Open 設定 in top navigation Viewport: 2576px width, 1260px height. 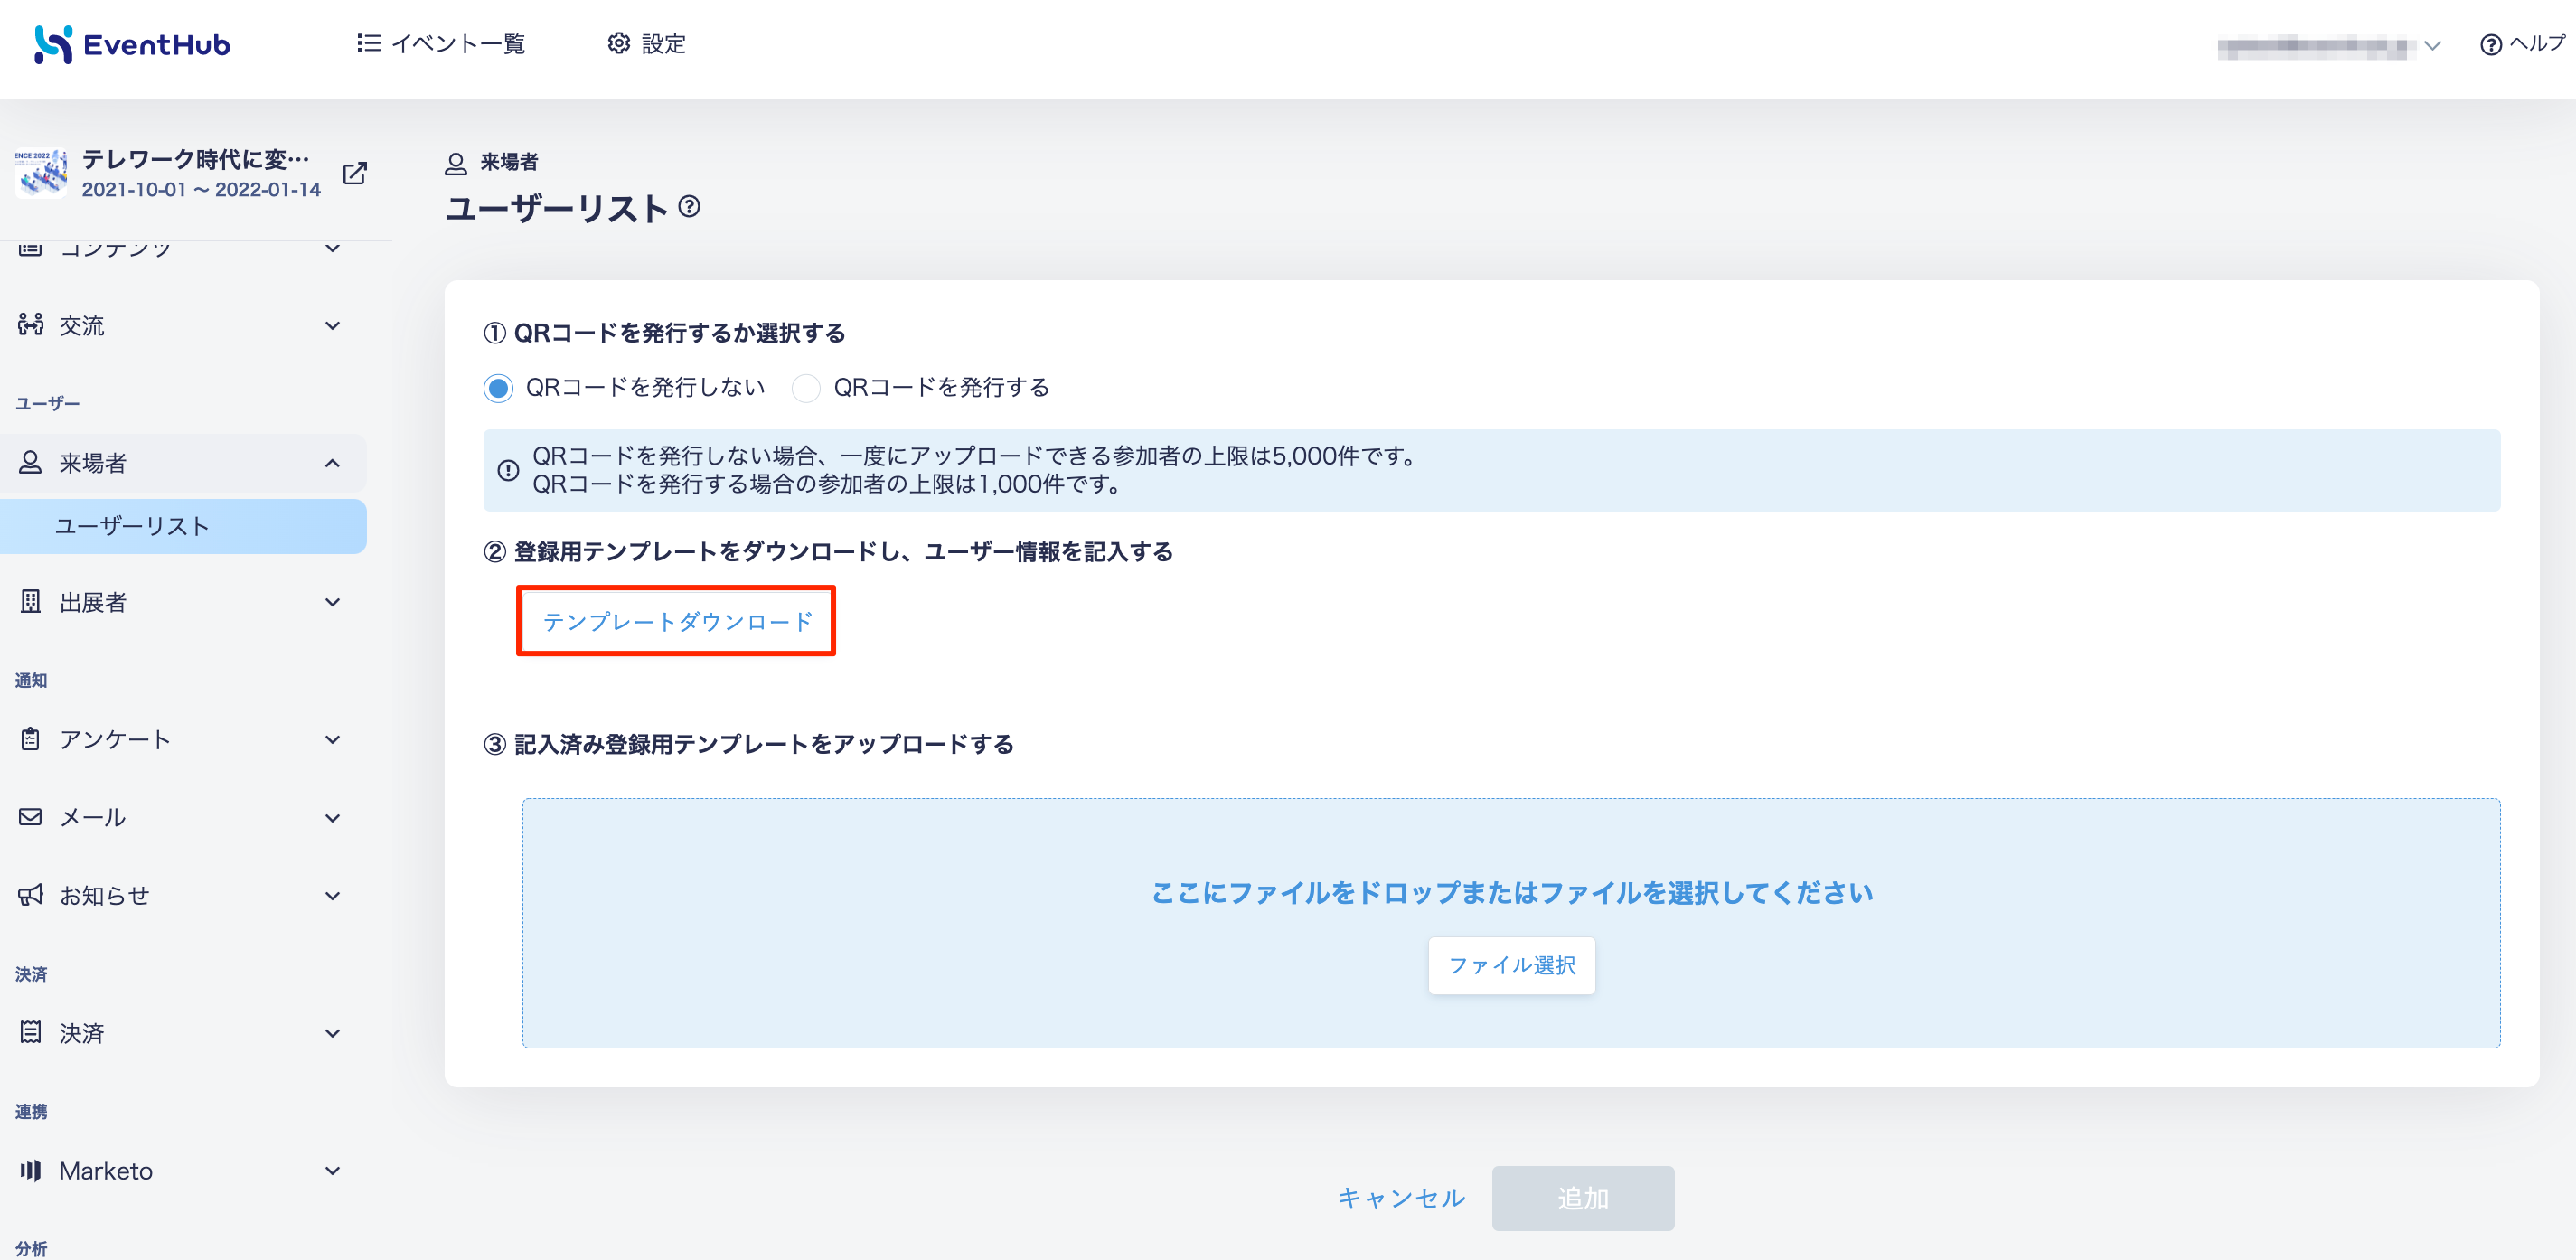647,44
